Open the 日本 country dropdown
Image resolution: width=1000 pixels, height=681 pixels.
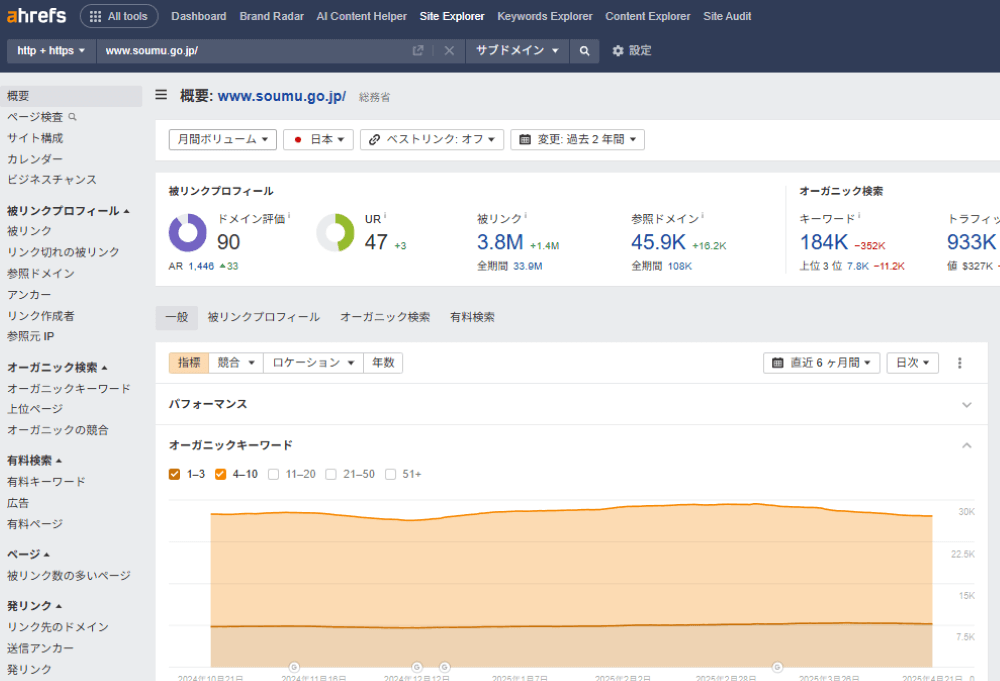(318, 140)
